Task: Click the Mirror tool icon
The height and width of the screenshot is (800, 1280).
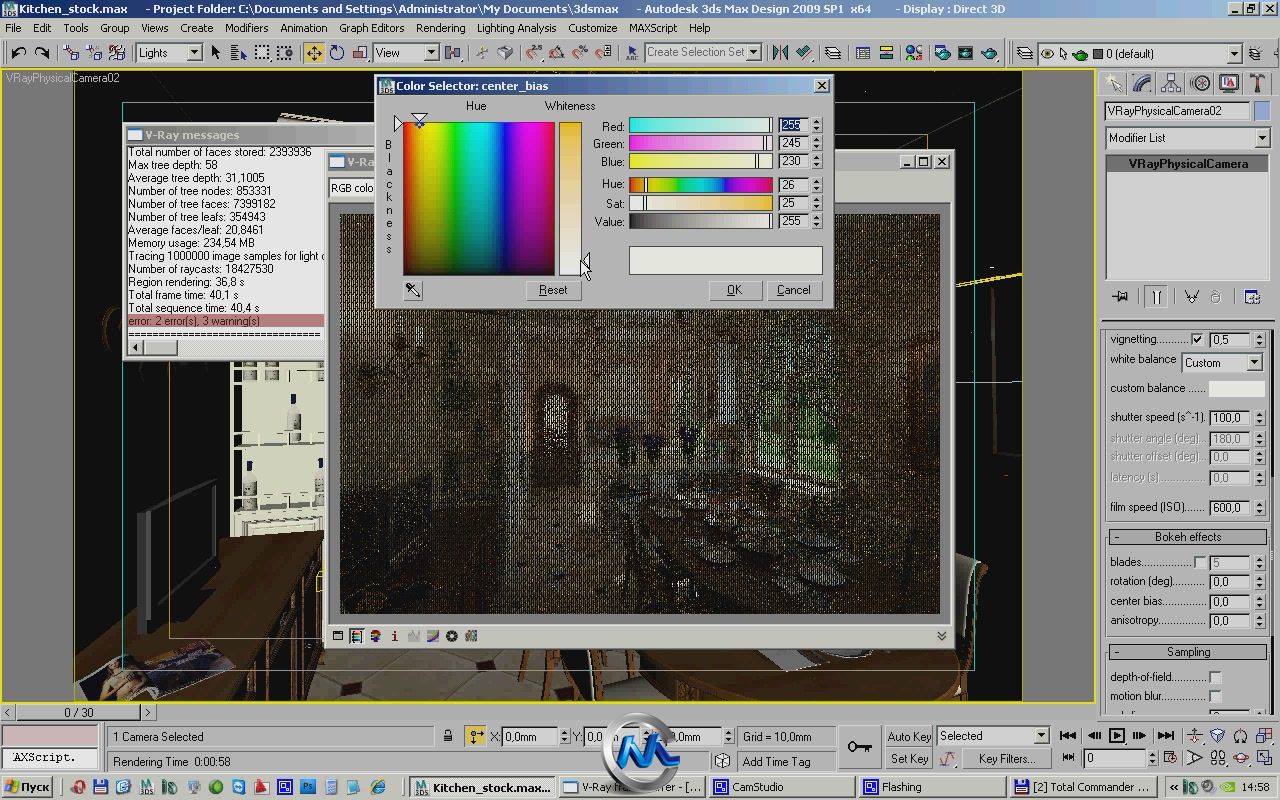Action: click(780, 53)
